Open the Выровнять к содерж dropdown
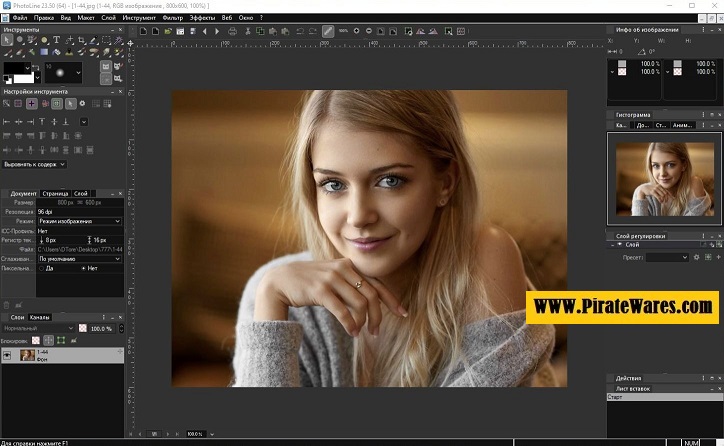Image resolution: width=724 pixels, height=446 pixels. click(35, 164)
